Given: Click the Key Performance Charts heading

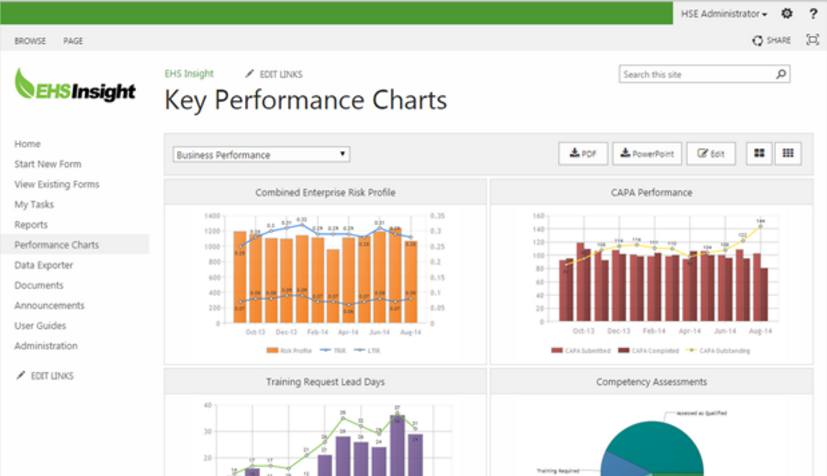Looking at the screenshot, I should tap(306, 100).
